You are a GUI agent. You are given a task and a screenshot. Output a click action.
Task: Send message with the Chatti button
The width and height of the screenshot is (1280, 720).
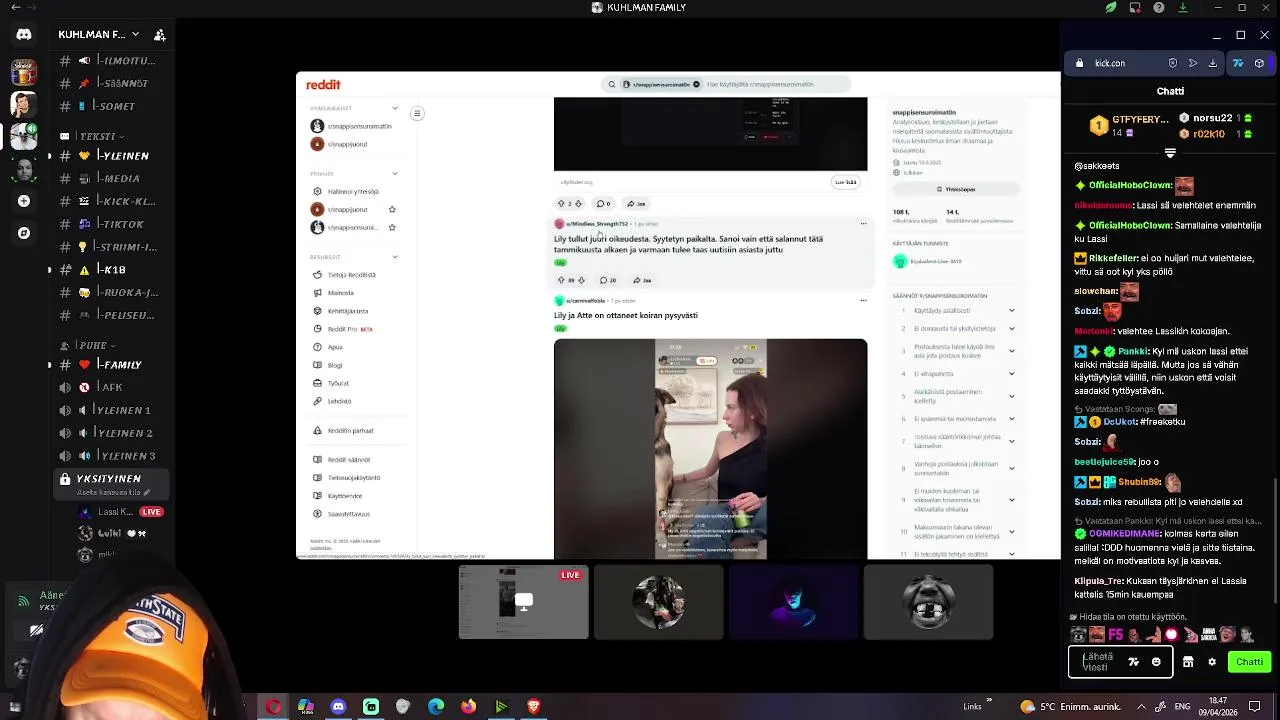click(1249, 662)
